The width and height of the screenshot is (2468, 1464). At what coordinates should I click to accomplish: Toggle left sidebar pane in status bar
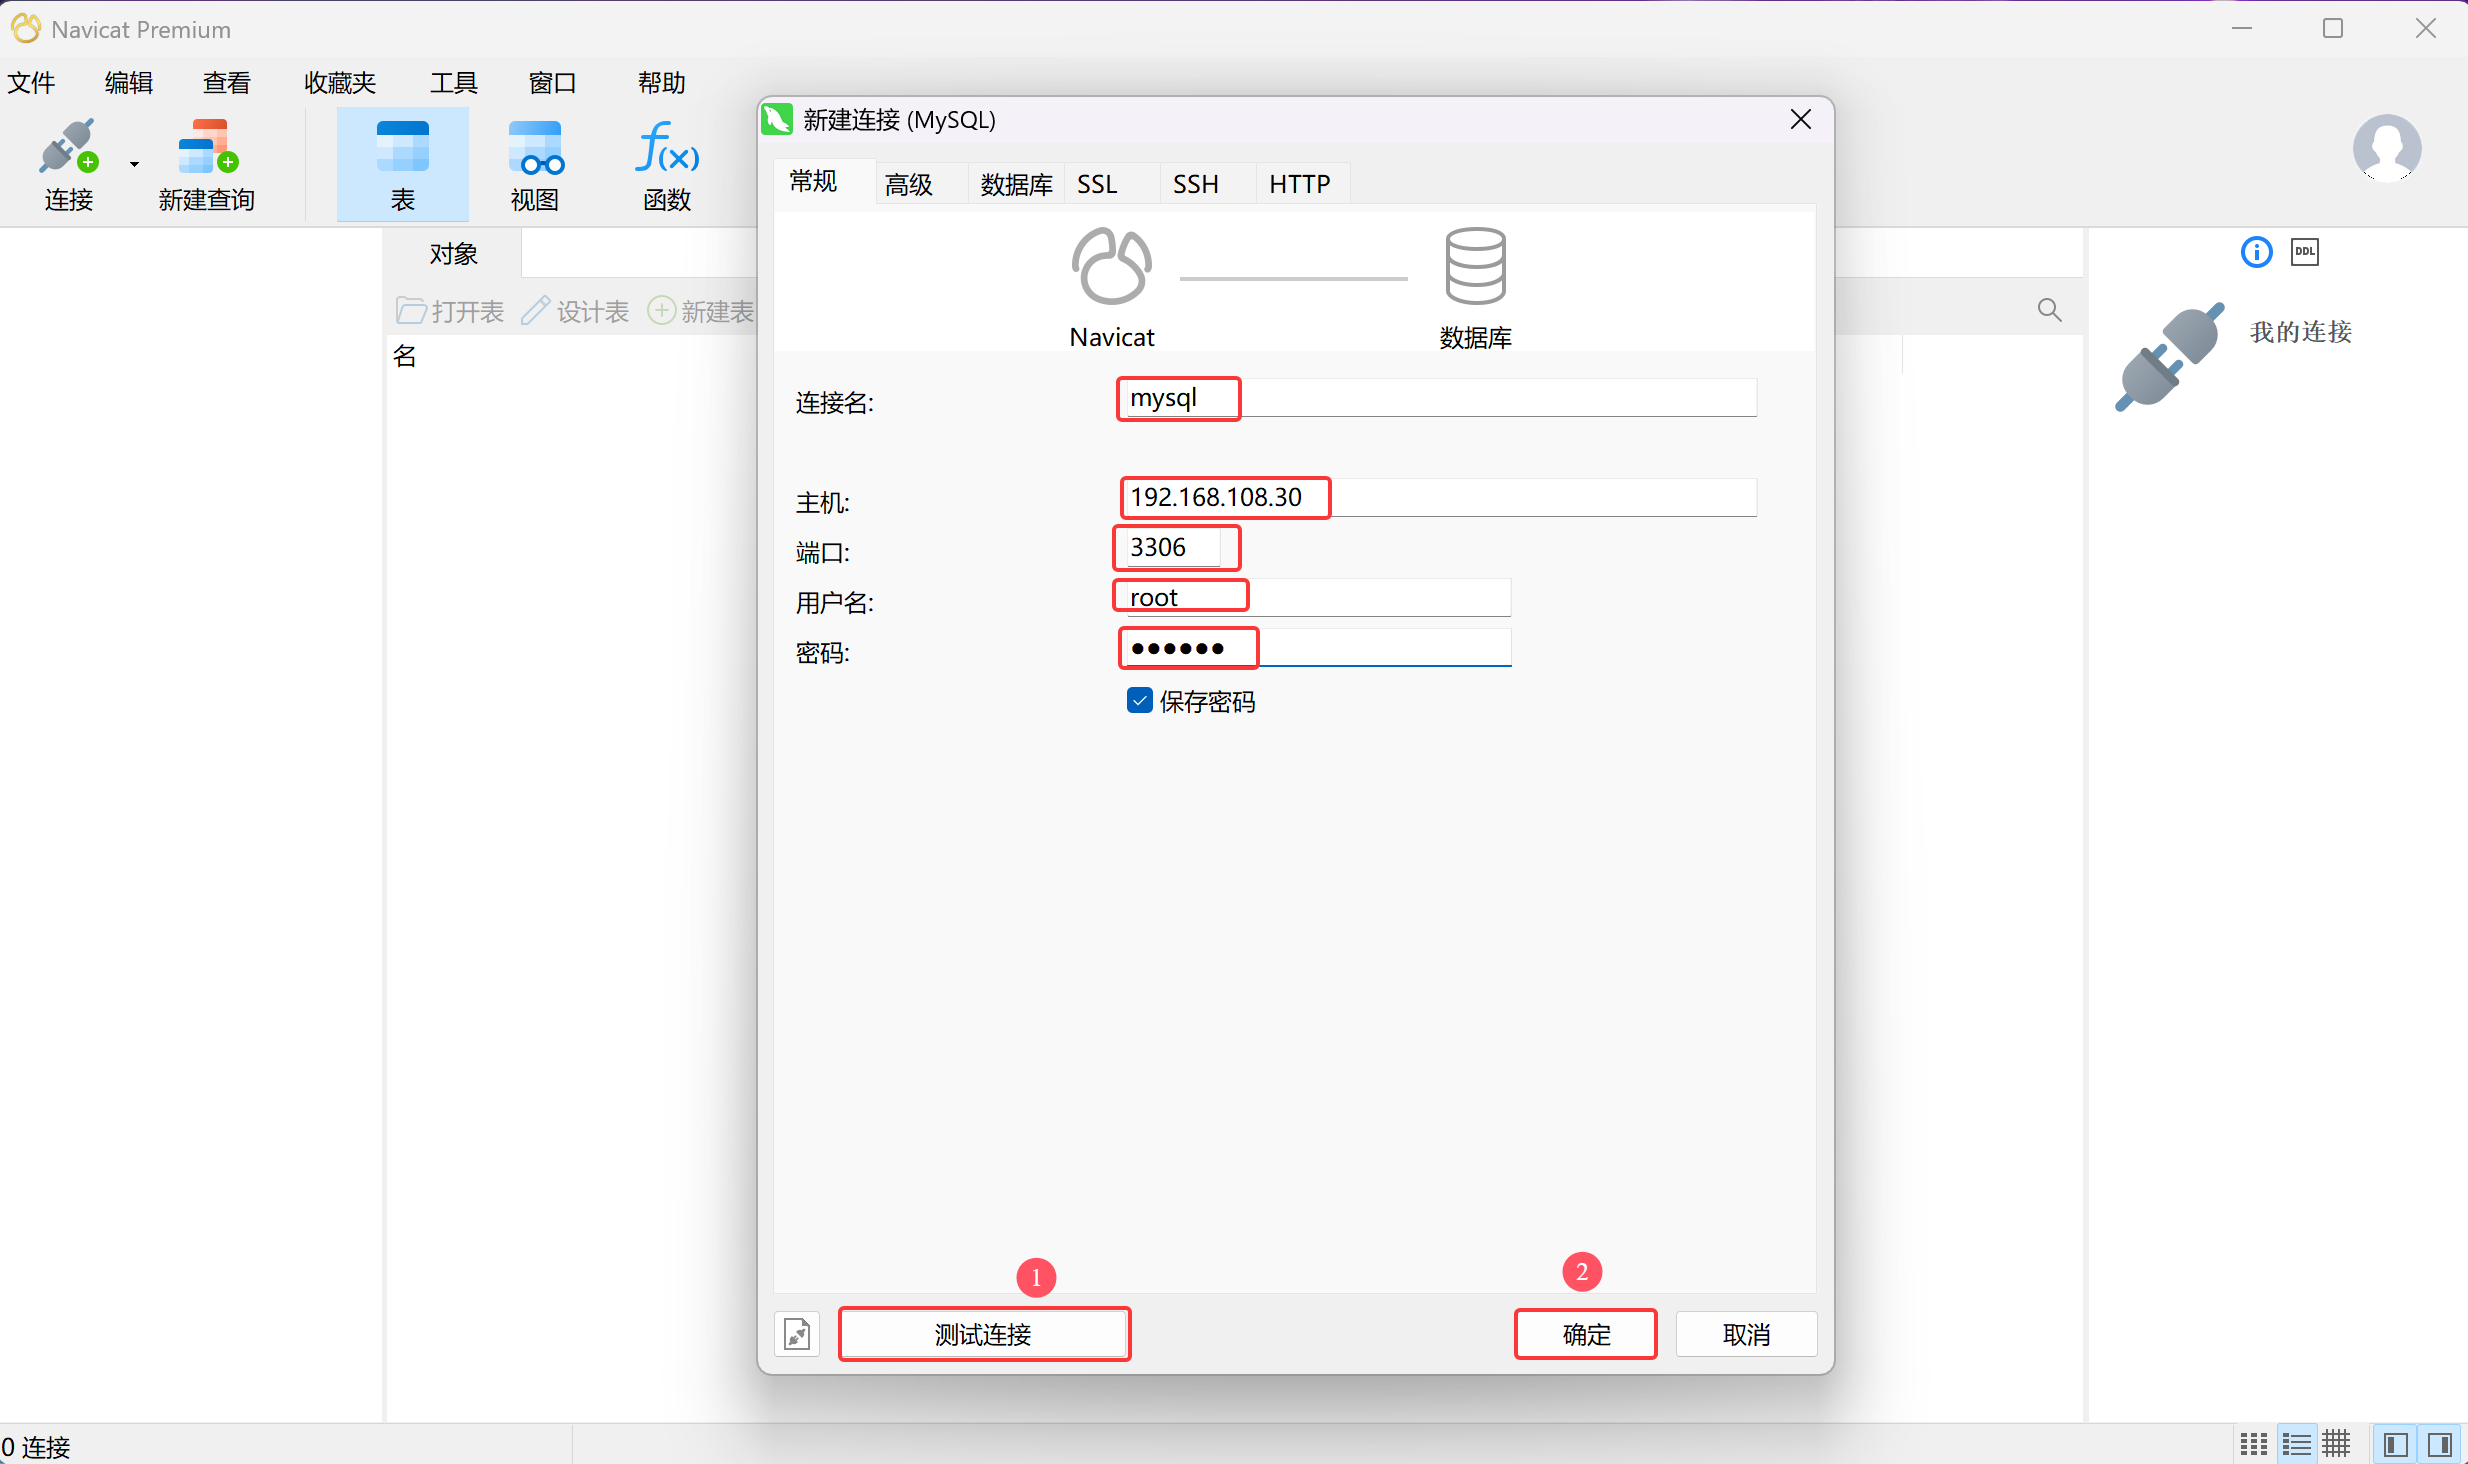pos(2395,1444)
